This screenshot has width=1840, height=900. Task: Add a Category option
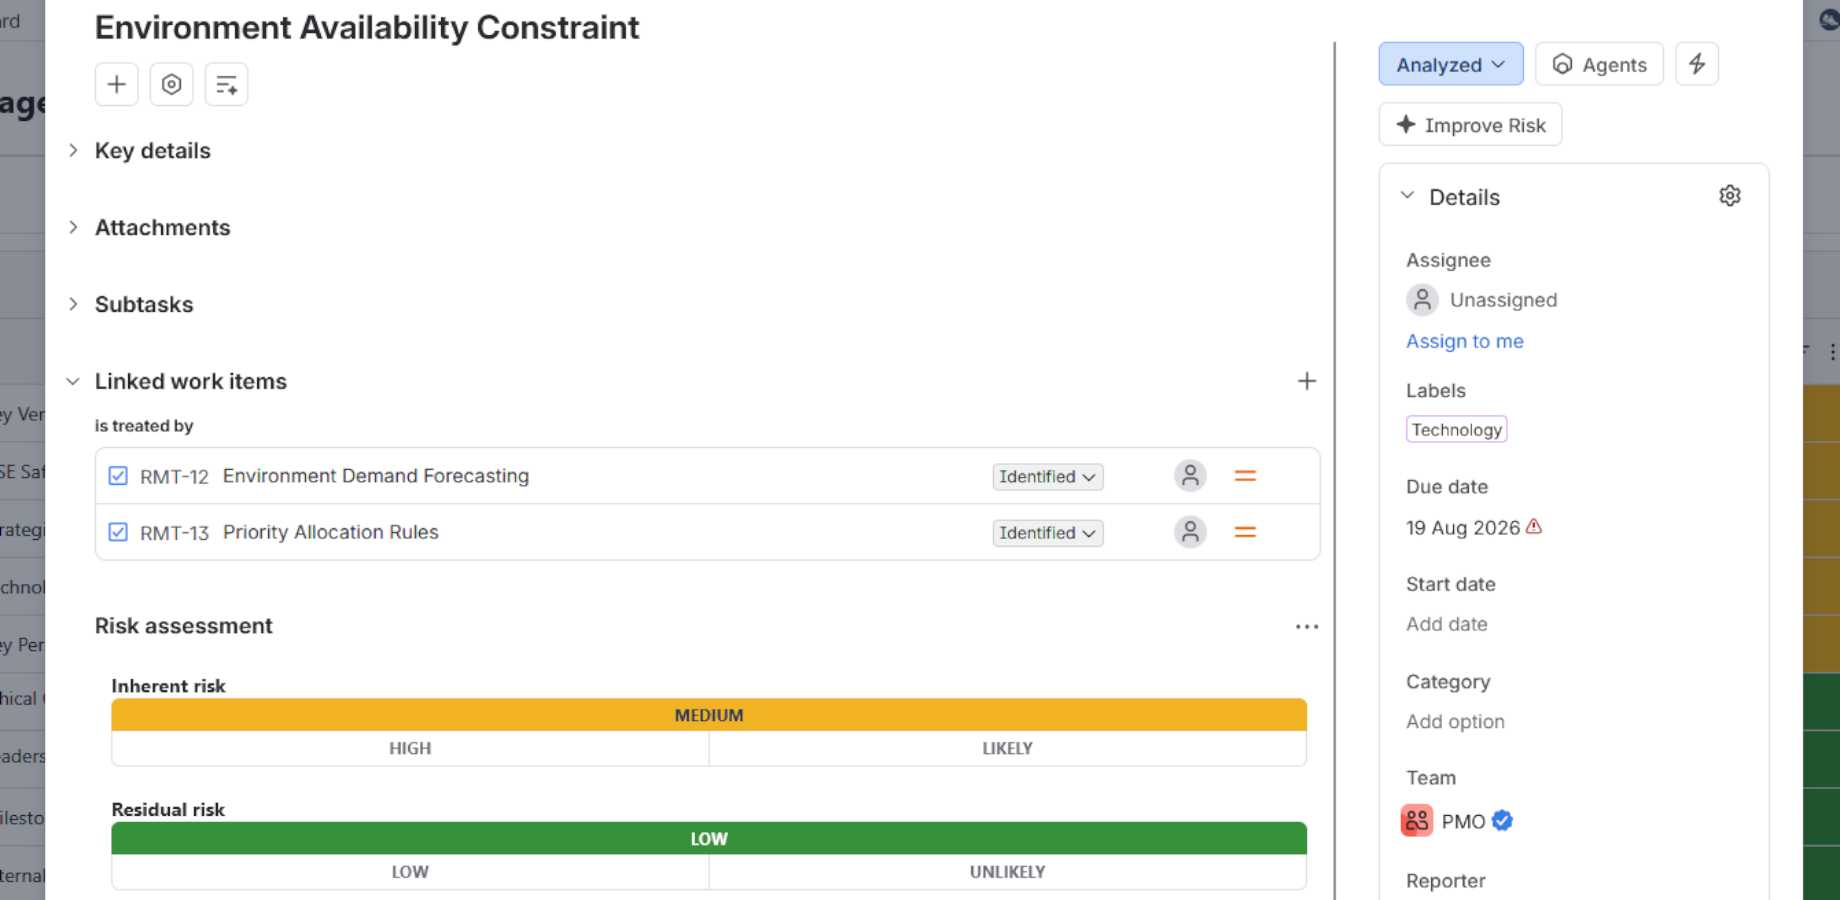click(1455, 721)
